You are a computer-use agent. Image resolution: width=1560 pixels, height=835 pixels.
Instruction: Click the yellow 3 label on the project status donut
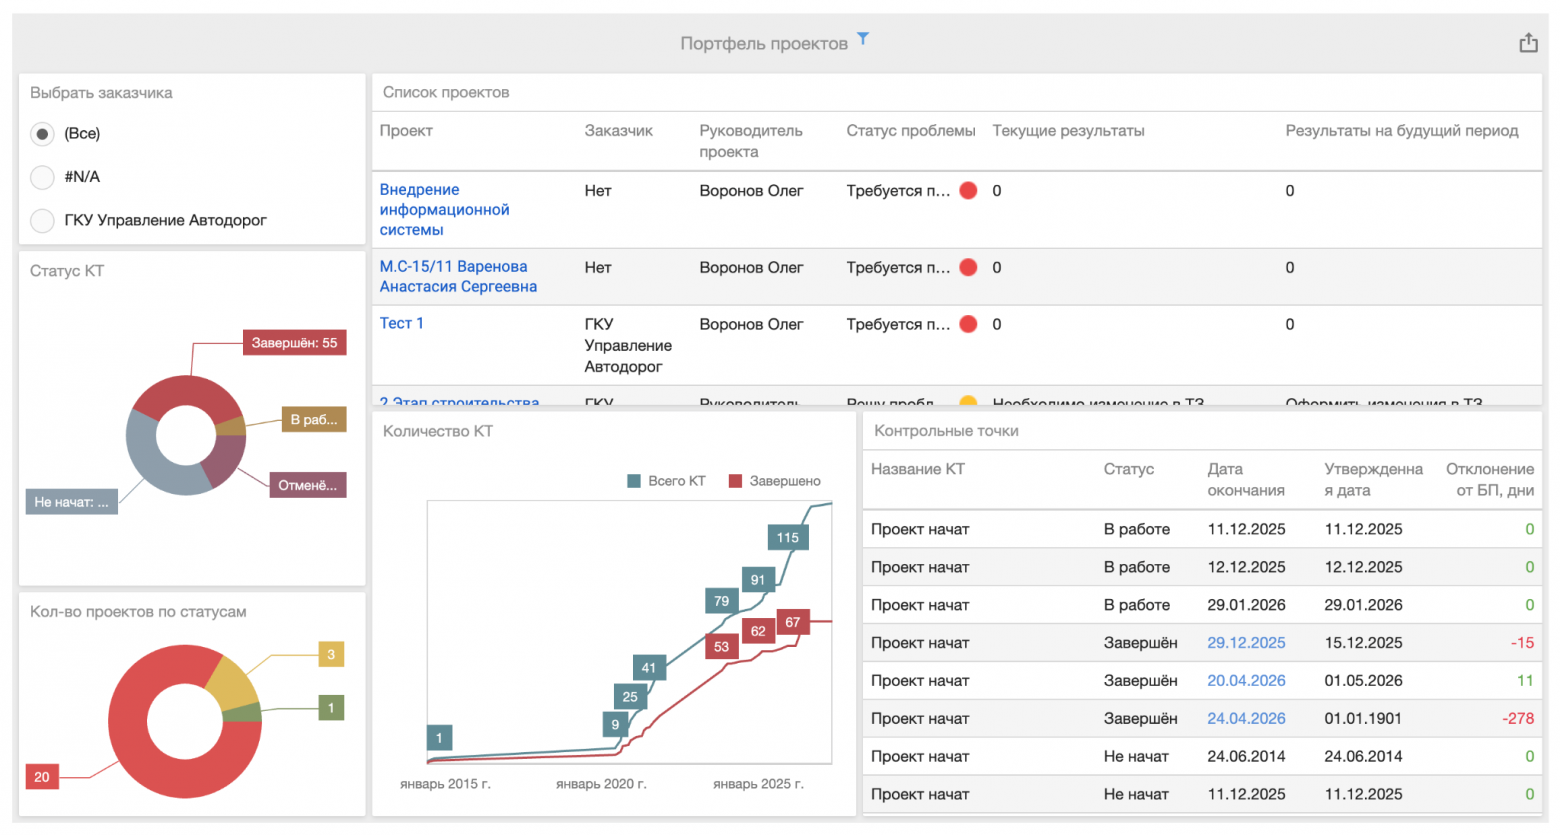331,655
